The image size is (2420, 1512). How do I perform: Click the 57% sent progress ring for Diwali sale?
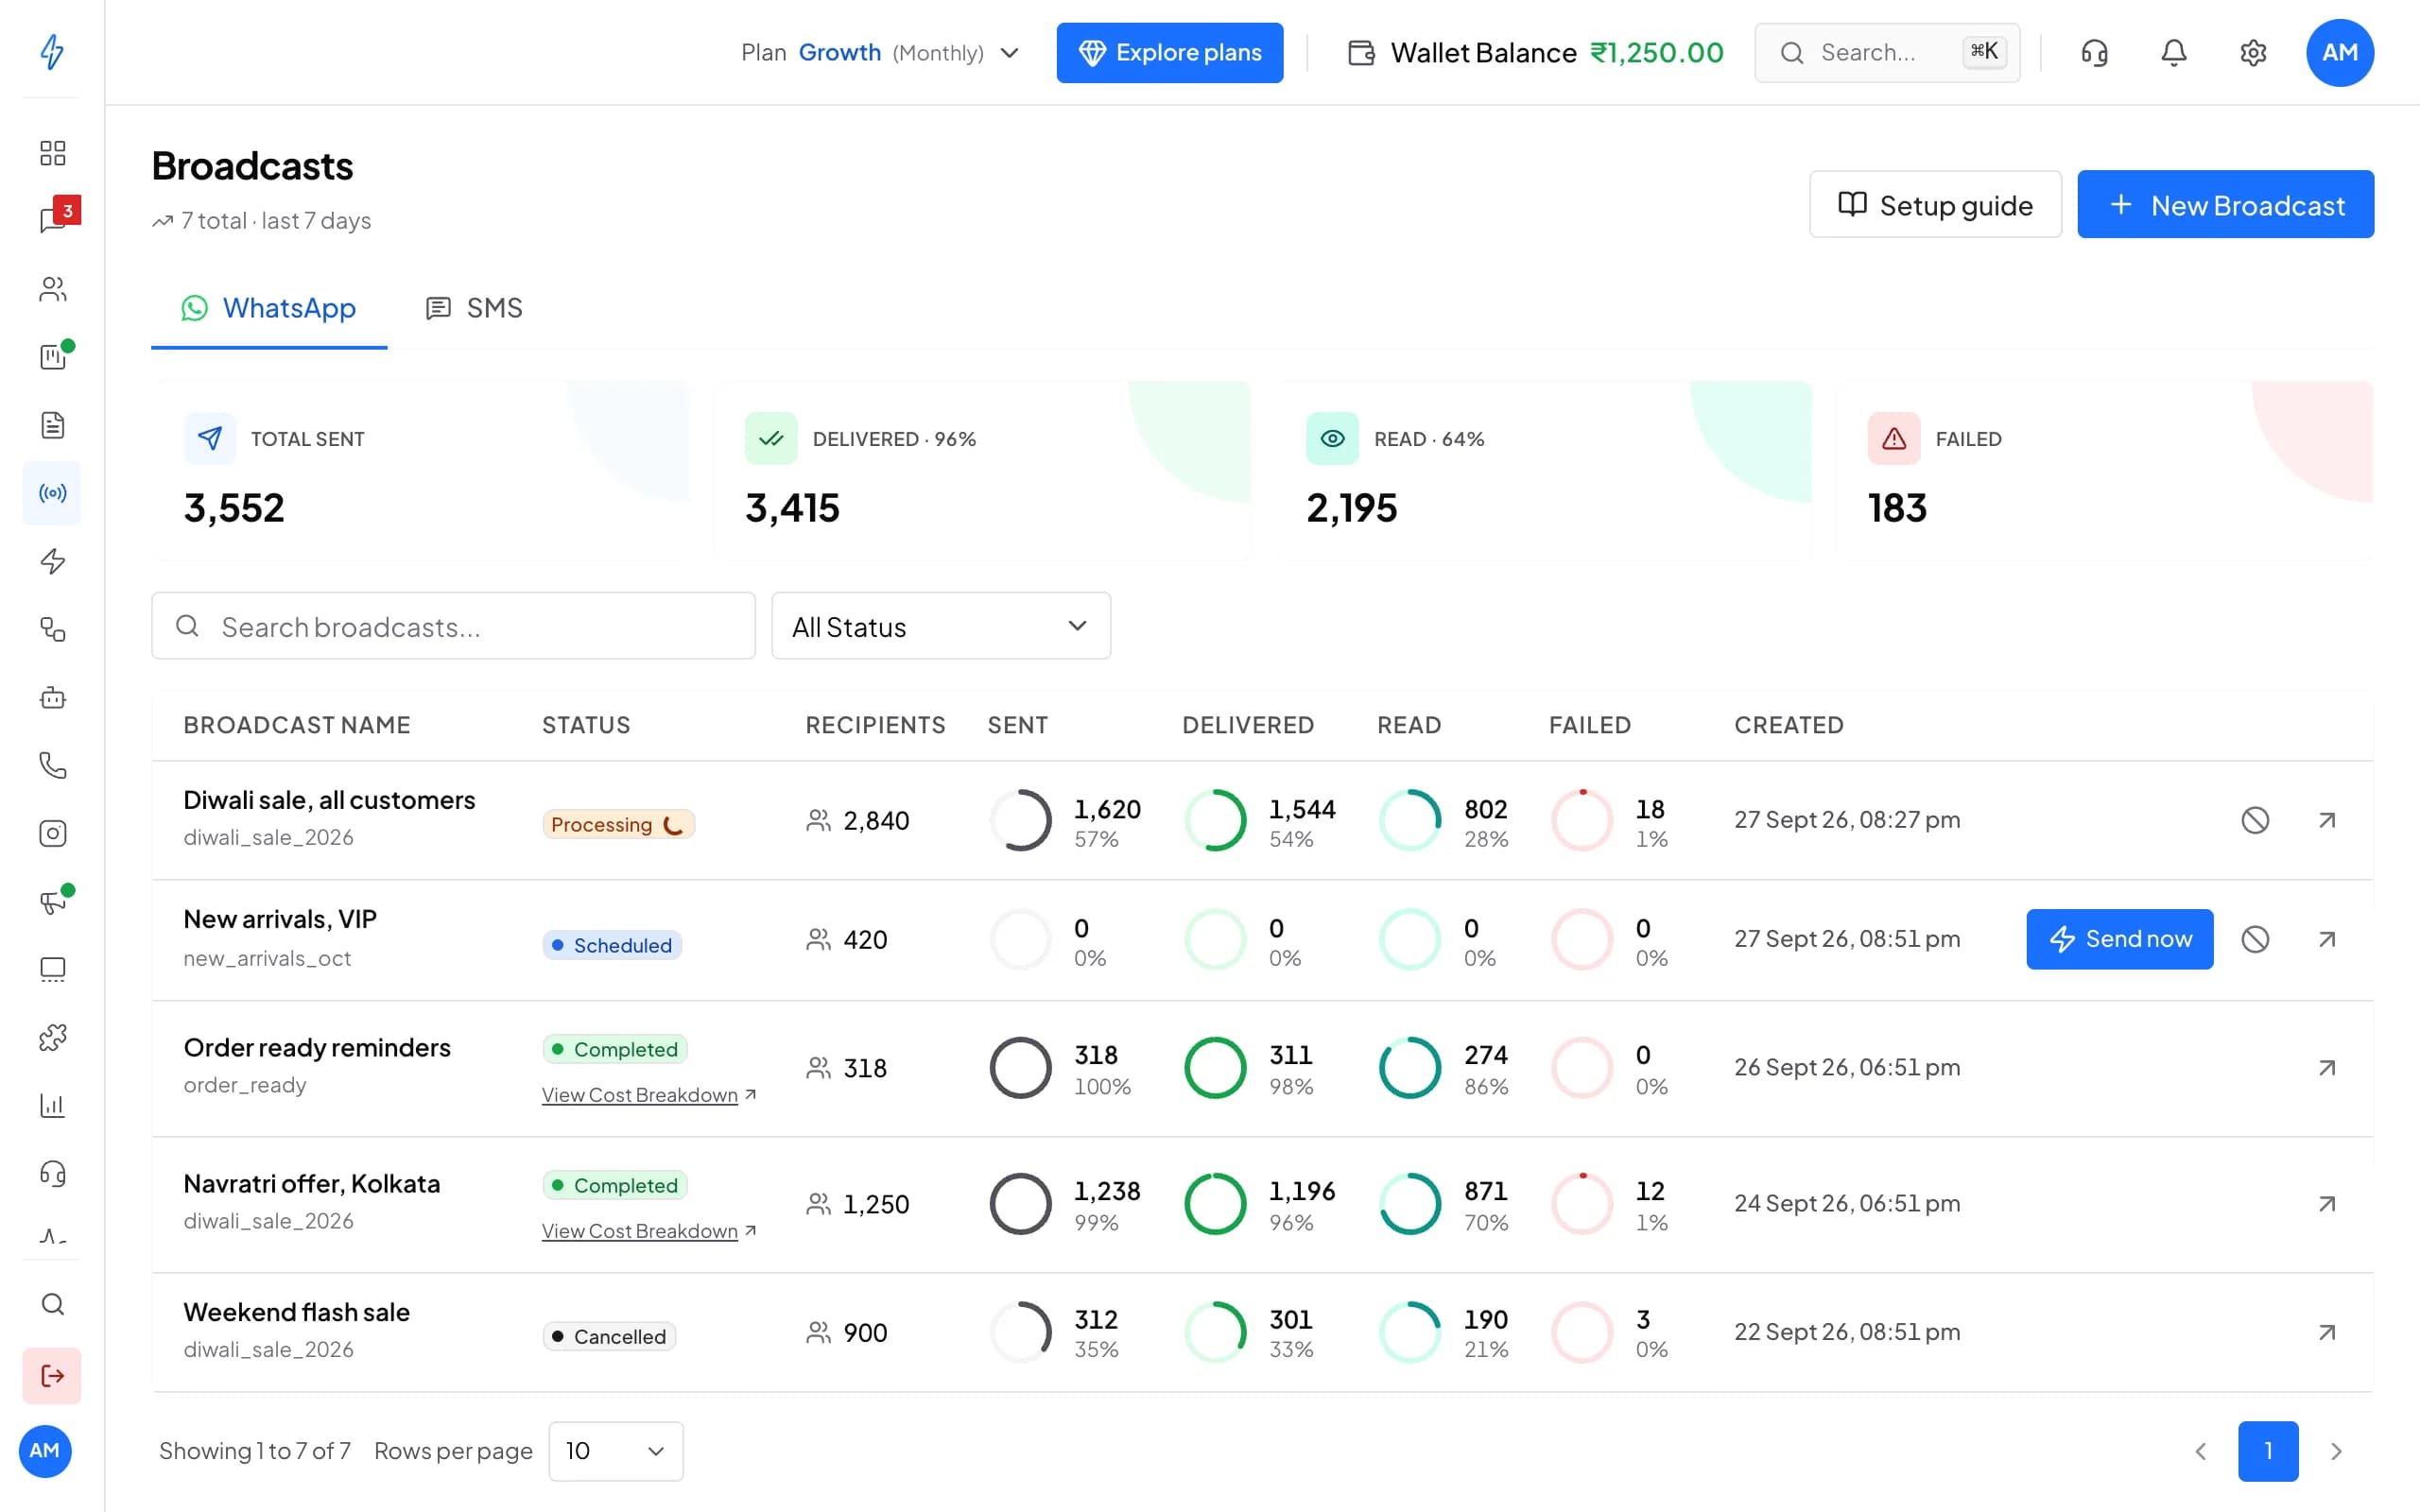click(1020, 820)
